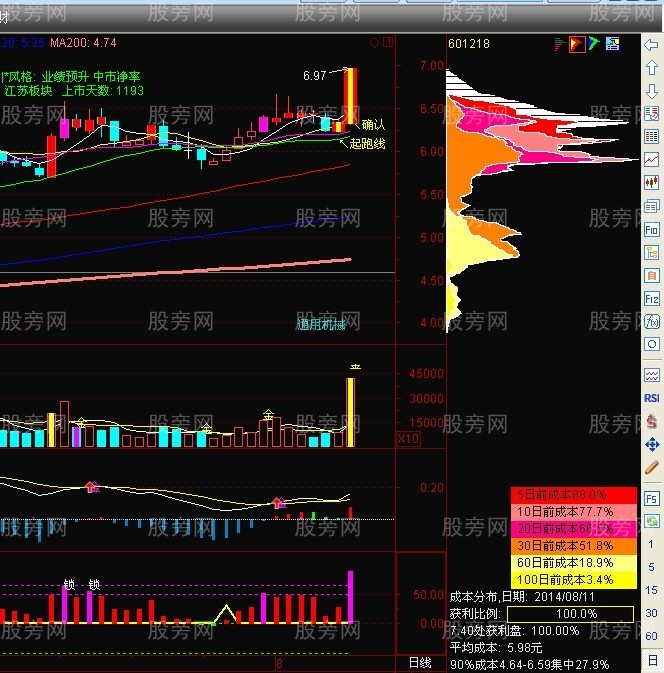
Task: Open the wavy indicator lines icon
Action: point(652,376)
